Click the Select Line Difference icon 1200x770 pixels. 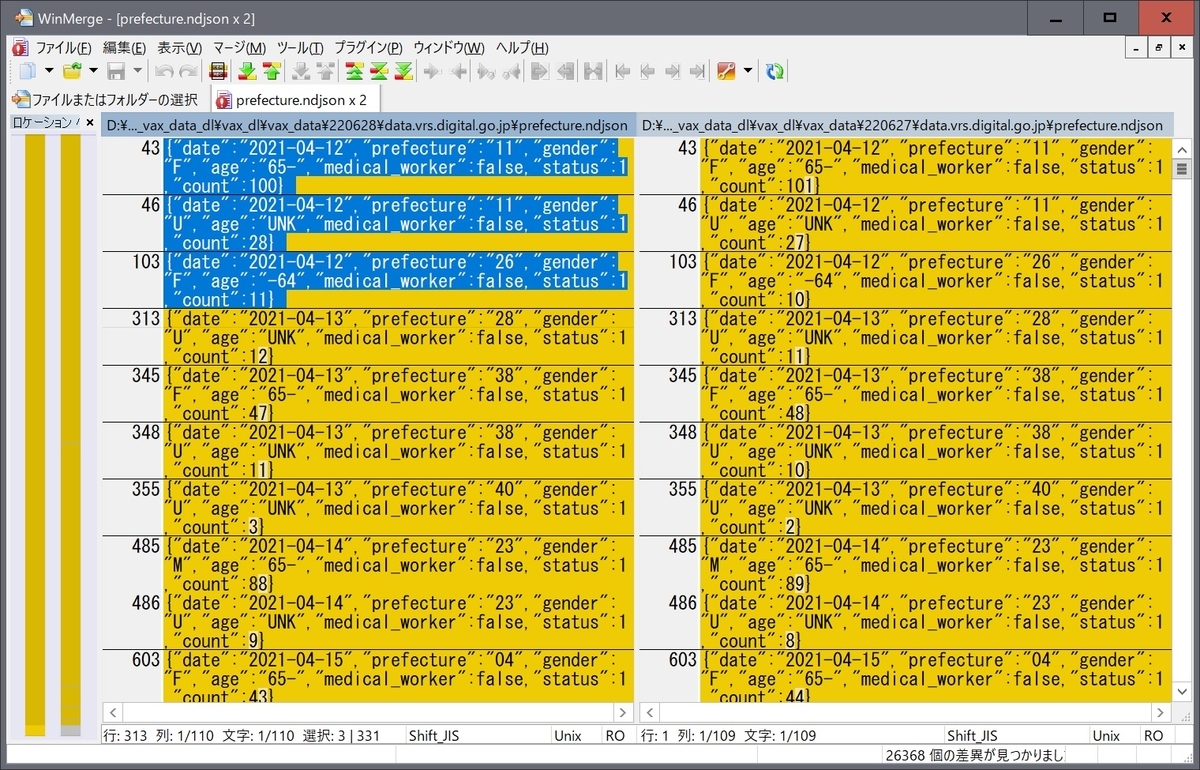click(217, 71)
